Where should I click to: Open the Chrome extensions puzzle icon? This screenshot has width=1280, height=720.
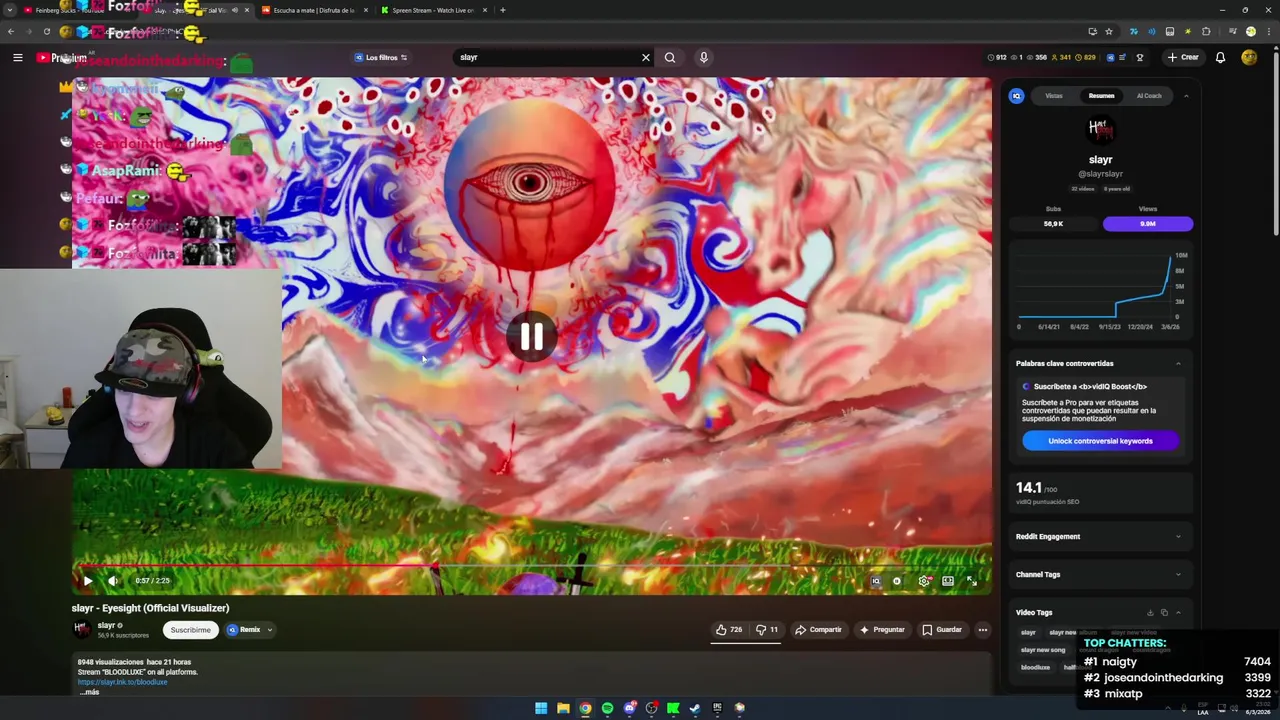pos(1207,31)
